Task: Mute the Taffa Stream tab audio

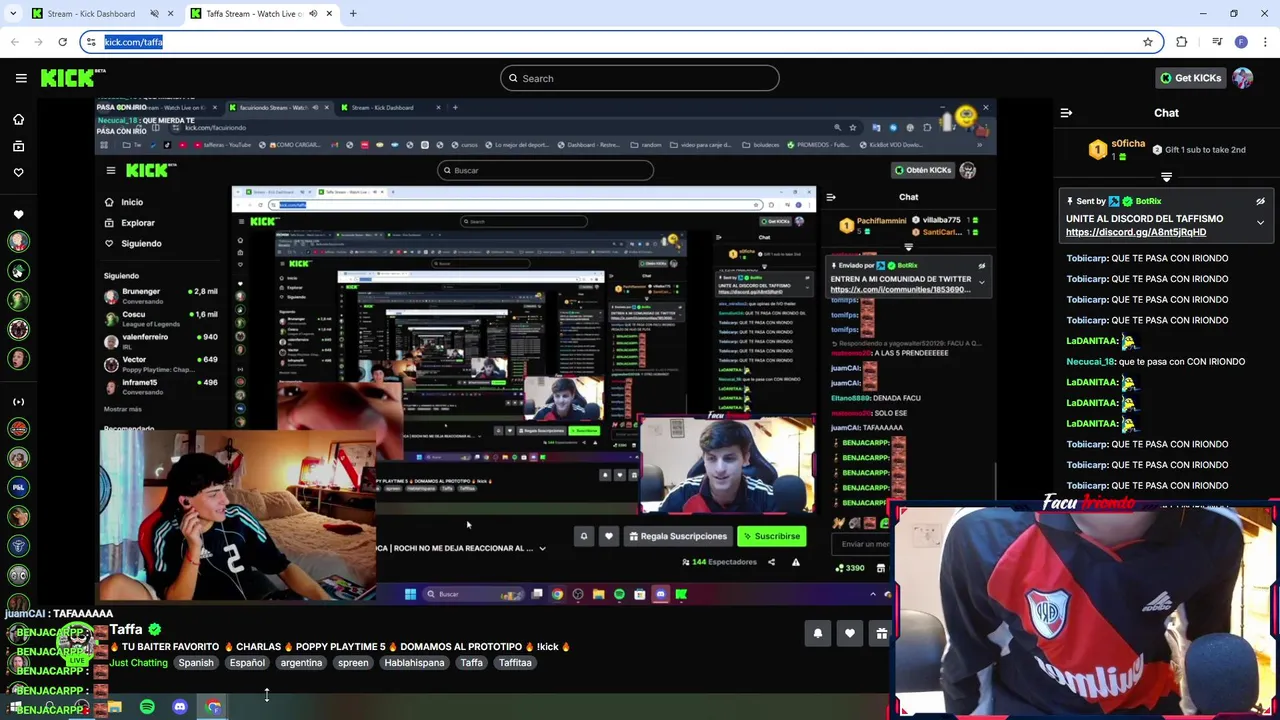Action: click(314, 14)
